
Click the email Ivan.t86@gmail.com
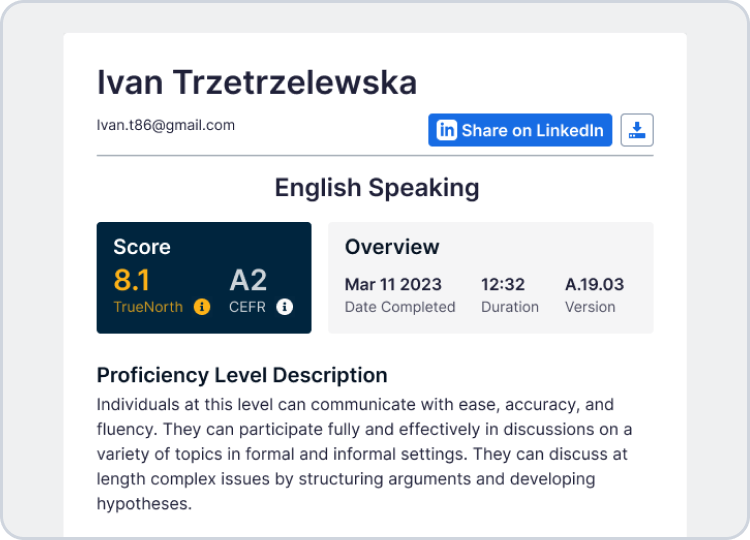click(165, 125)
